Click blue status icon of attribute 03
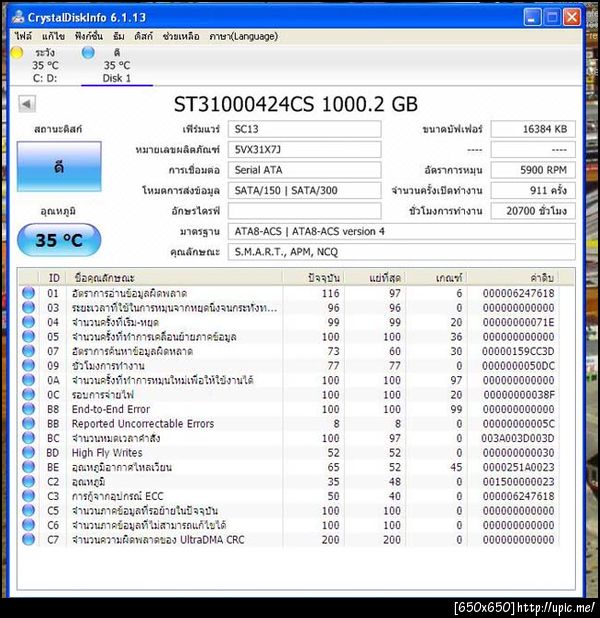The width and height of the screenshot is (600, 618). point(28,307)
